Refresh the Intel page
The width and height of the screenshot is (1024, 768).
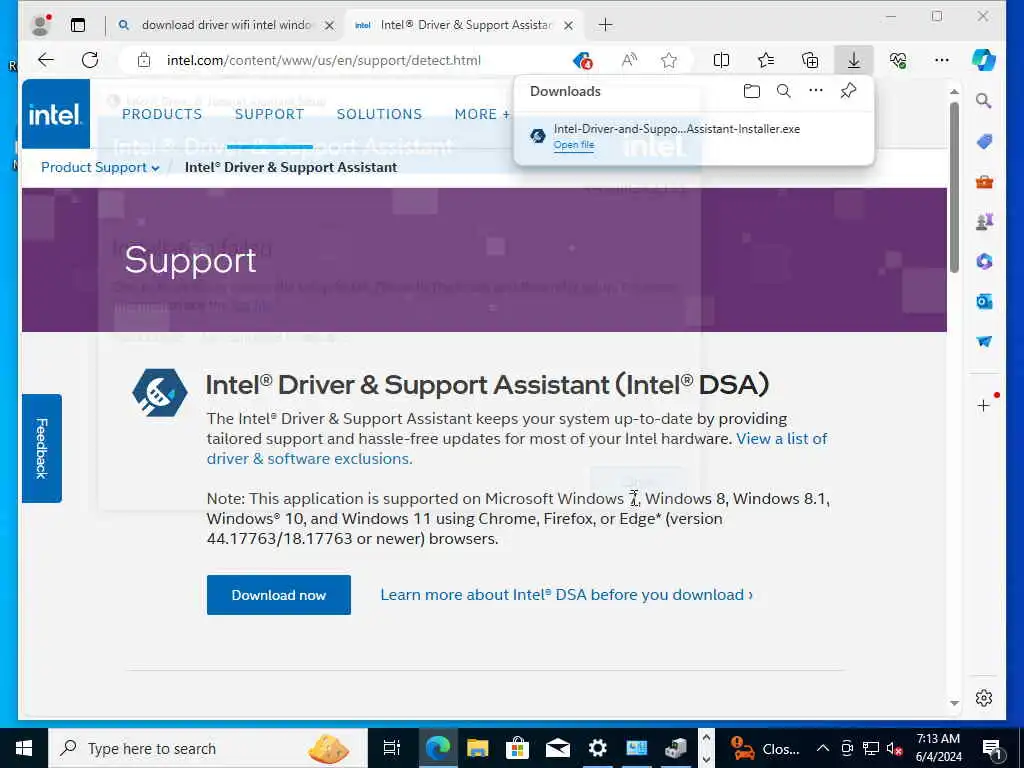coord(90,60)
